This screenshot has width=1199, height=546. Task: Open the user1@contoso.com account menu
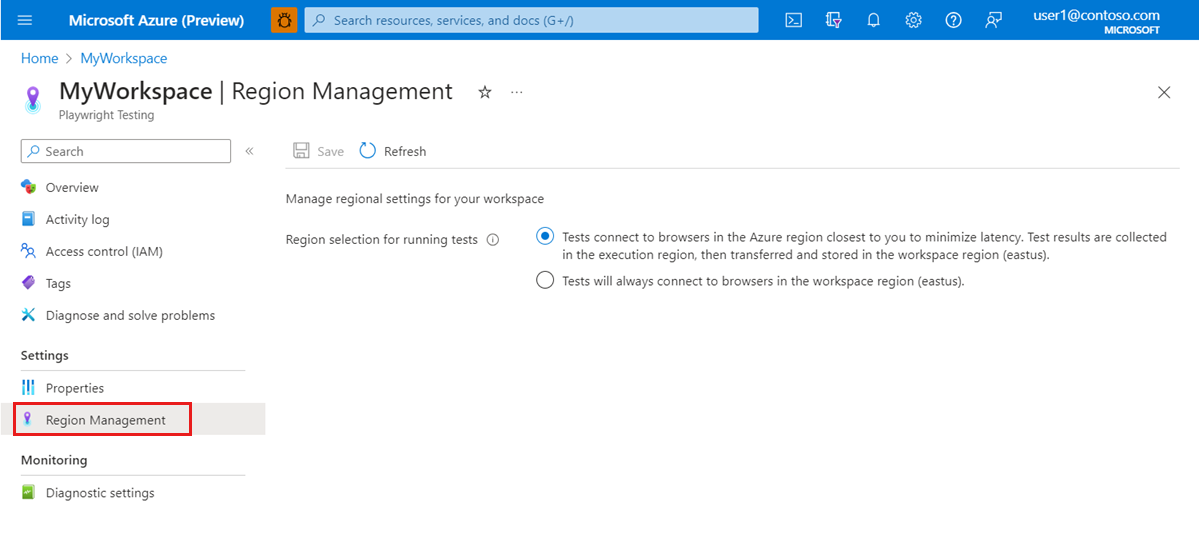pos(1096,20)
